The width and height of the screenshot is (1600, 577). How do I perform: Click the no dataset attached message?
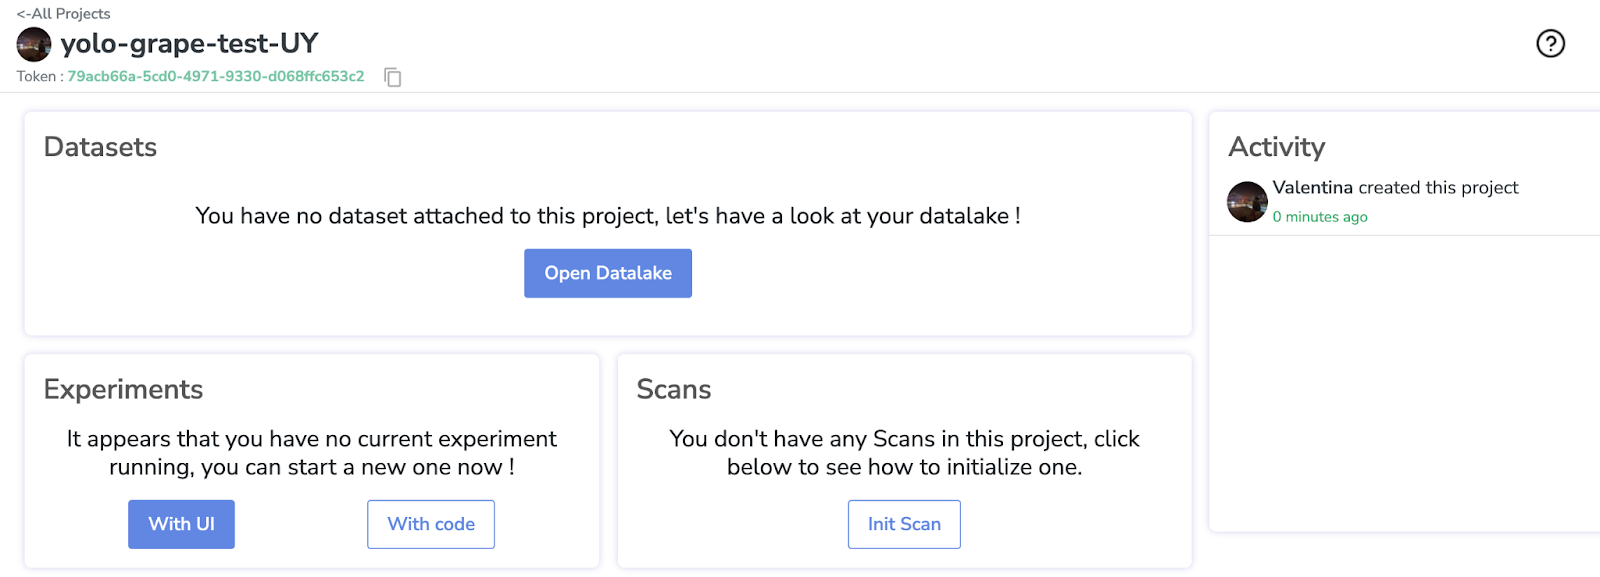(x=608, y=216)
